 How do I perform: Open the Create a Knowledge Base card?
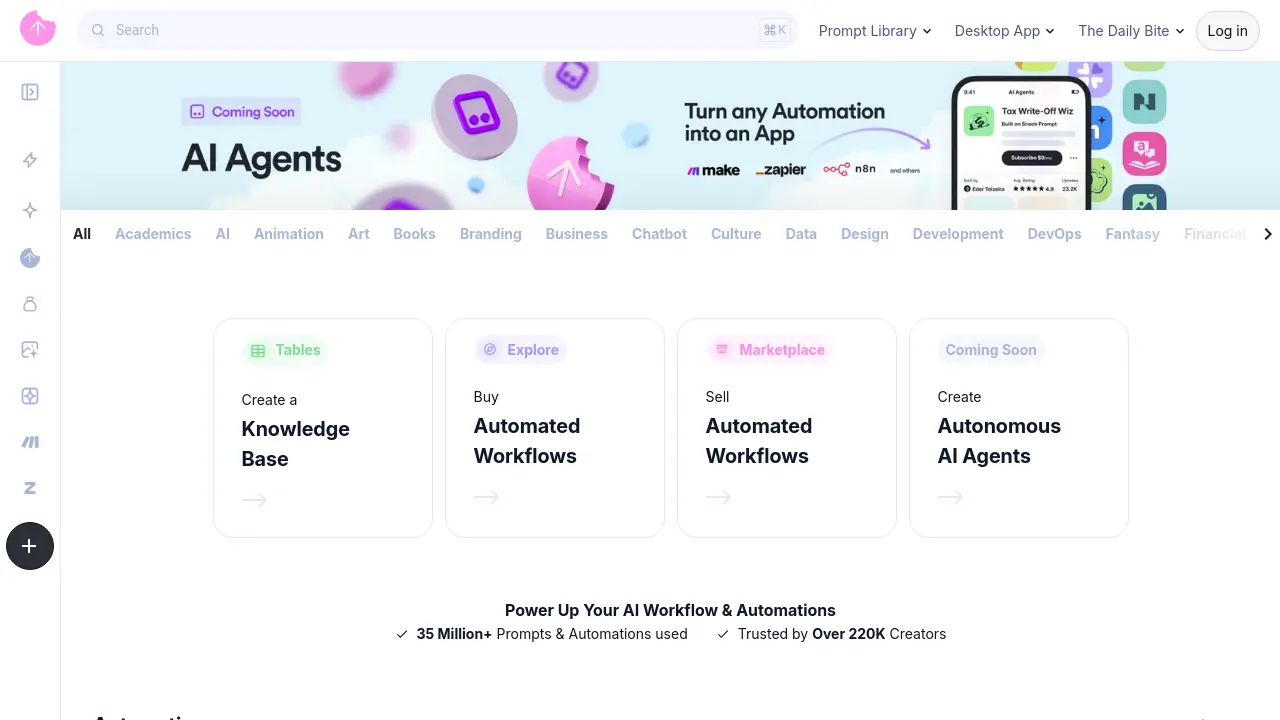(x=323, y=428)
